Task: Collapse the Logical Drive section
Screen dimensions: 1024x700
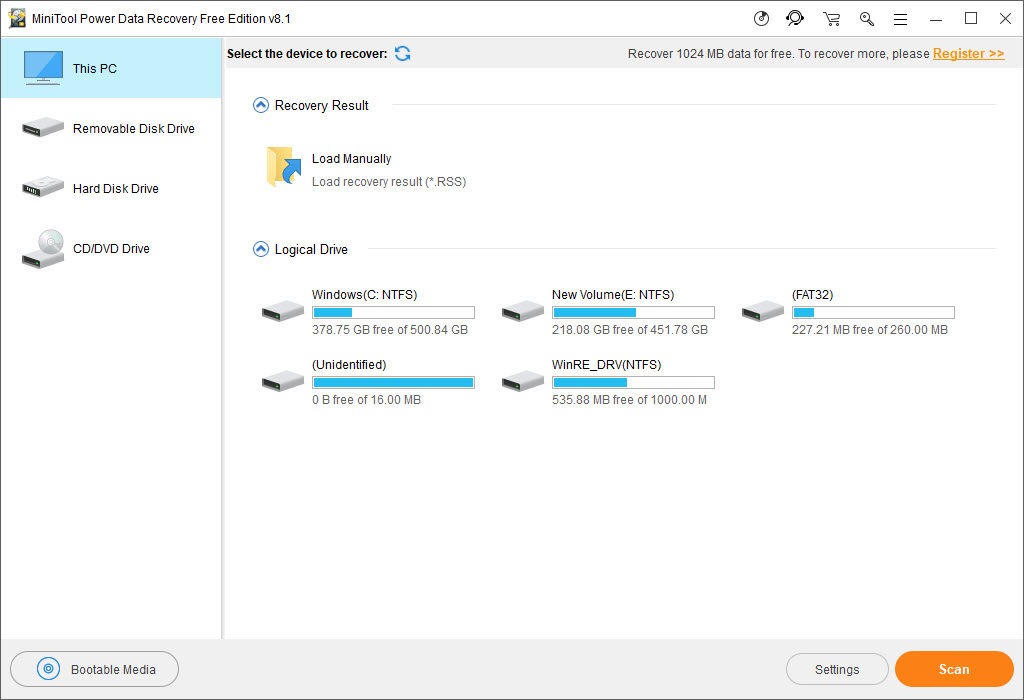Action: click(261, 249)
